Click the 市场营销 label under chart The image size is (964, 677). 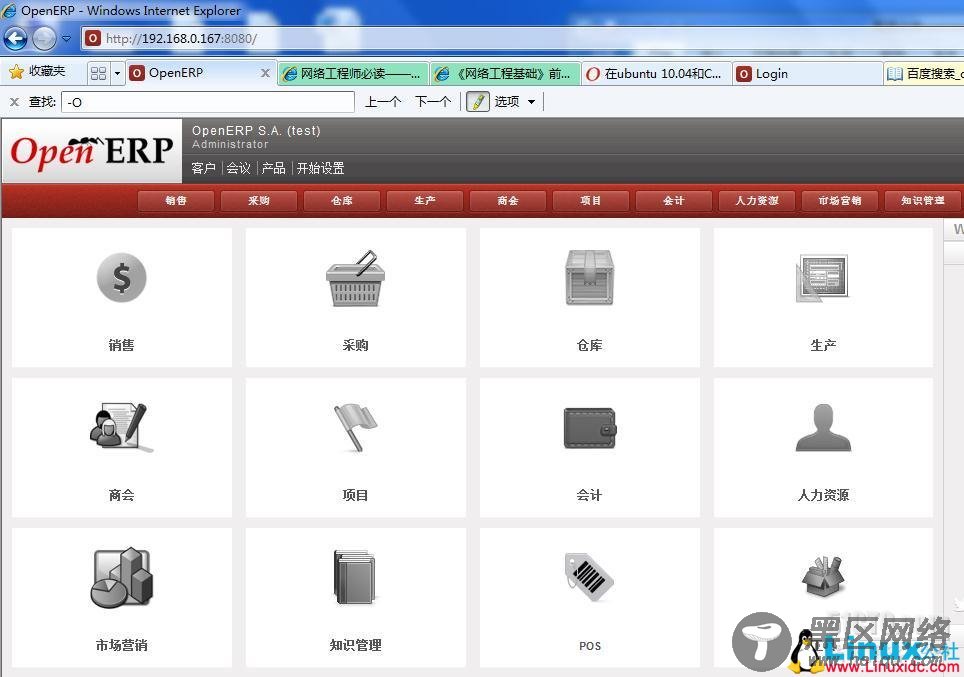(x=121, y=645)
